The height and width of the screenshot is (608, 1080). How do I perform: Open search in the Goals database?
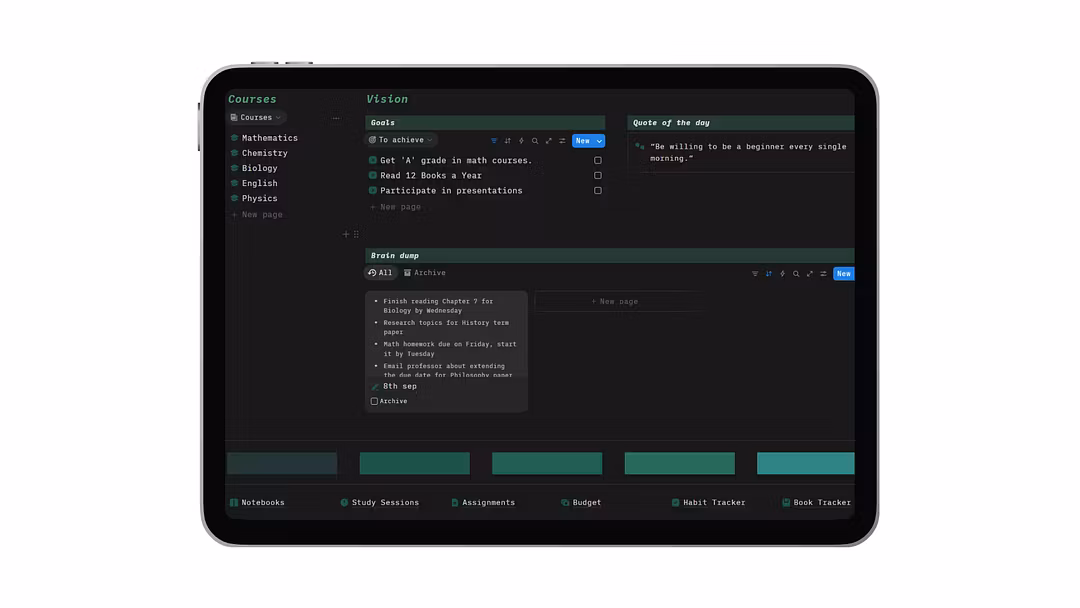pyautogui.click(x=535, y=141)
